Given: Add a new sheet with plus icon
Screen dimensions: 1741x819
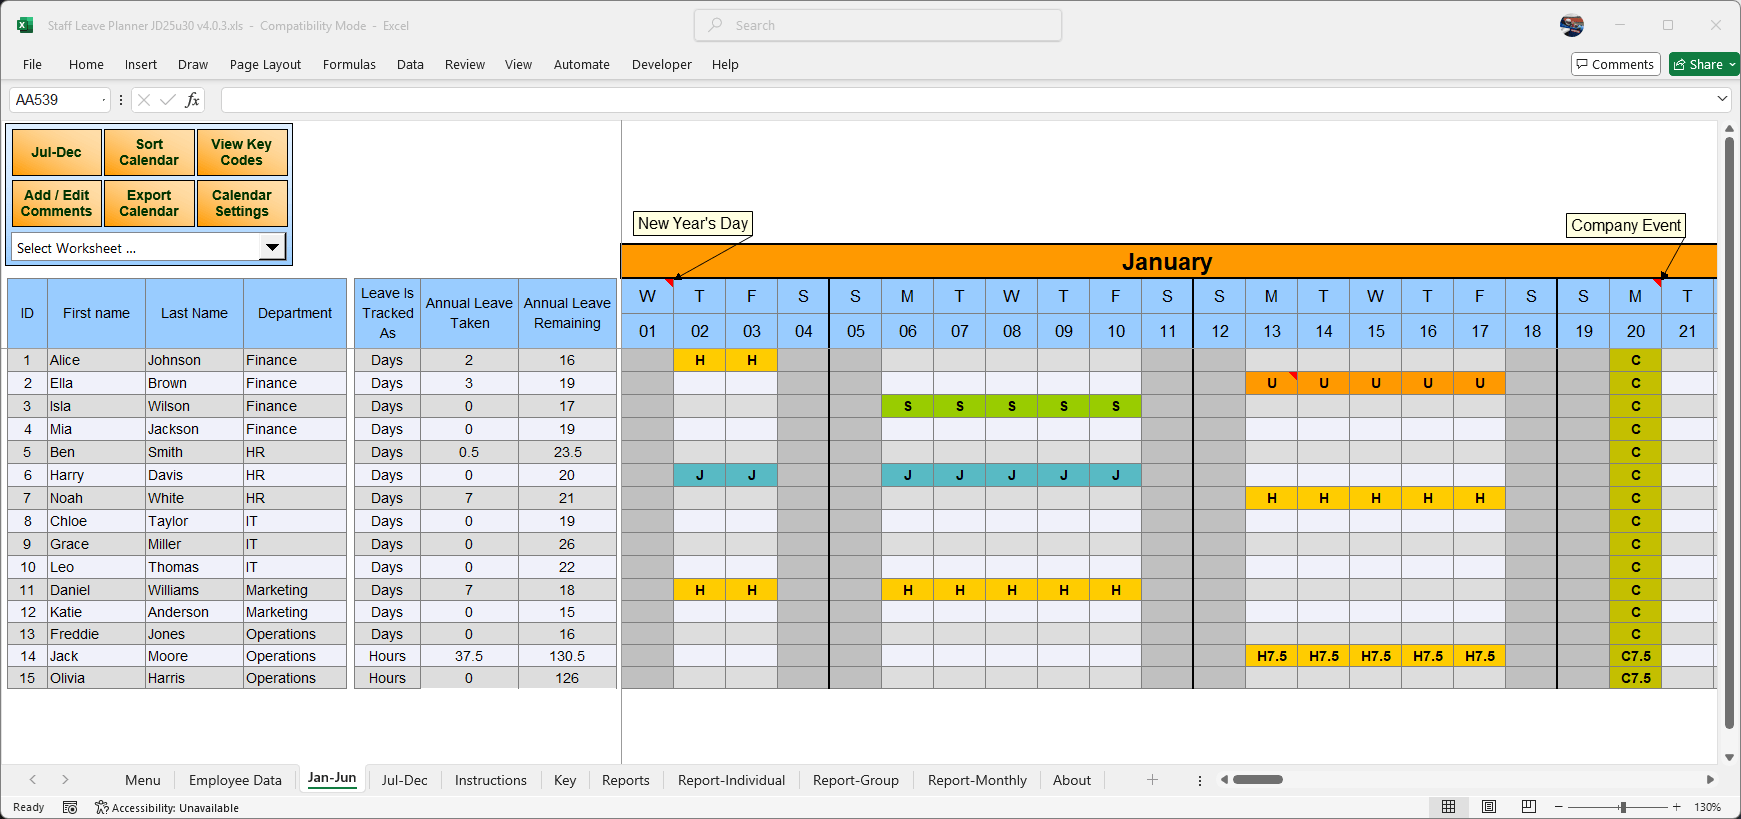Looking at the screenshot, I should tap(1152, 780).
